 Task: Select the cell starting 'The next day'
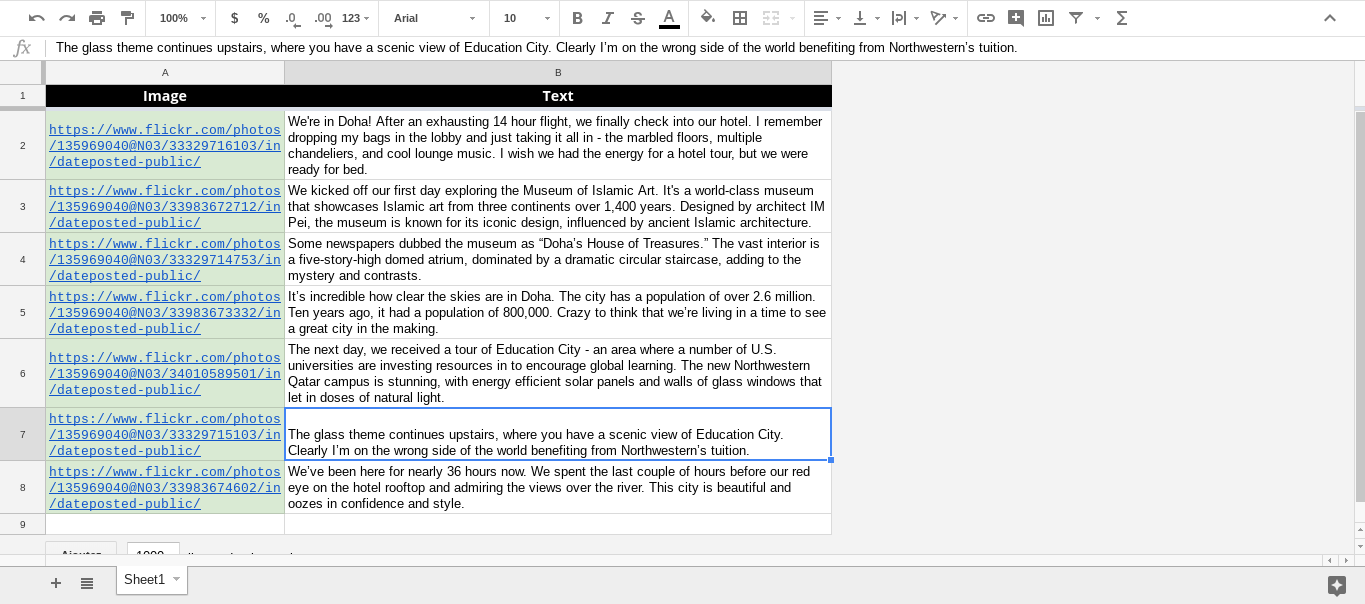pyautogui.click(x=558, y=374)
